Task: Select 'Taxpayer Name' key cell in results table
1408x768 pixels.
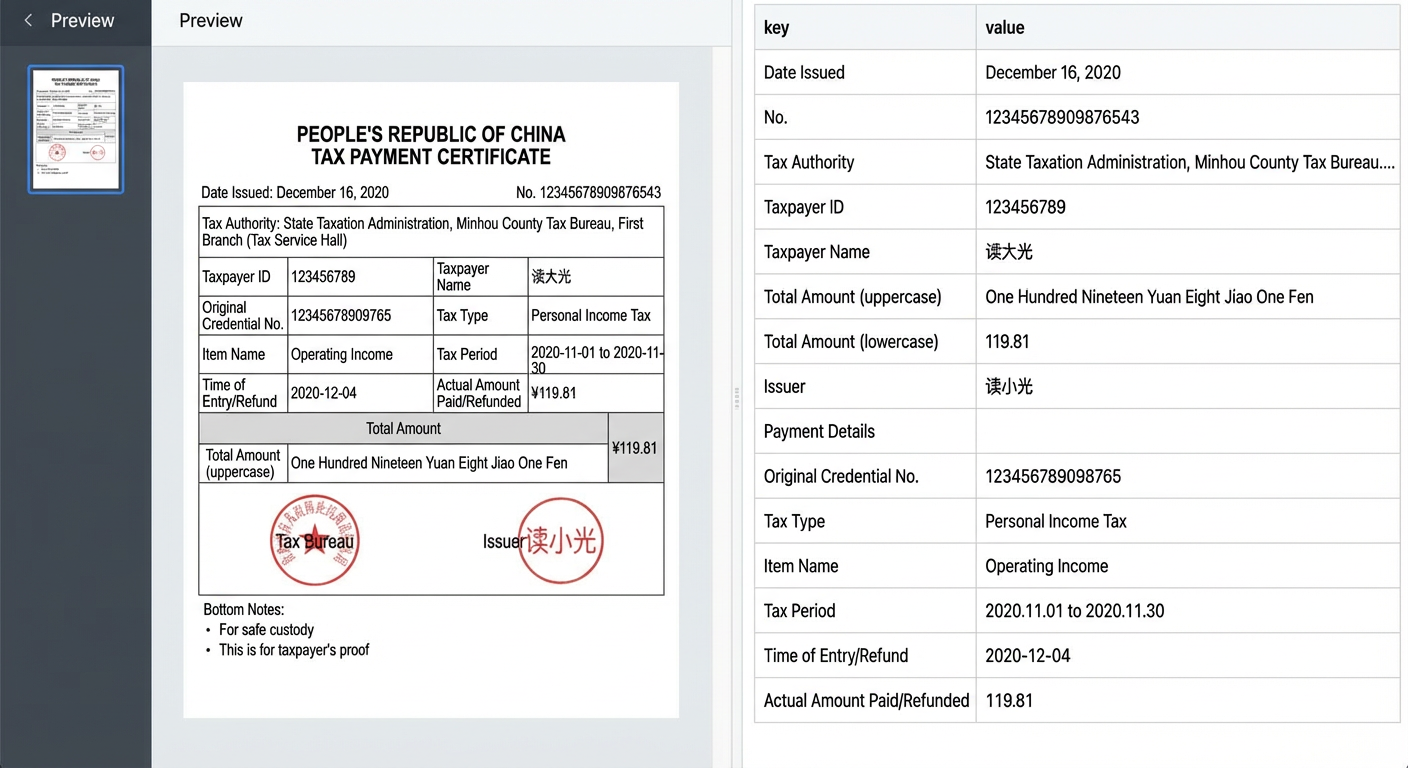Action: coord(865,252)
